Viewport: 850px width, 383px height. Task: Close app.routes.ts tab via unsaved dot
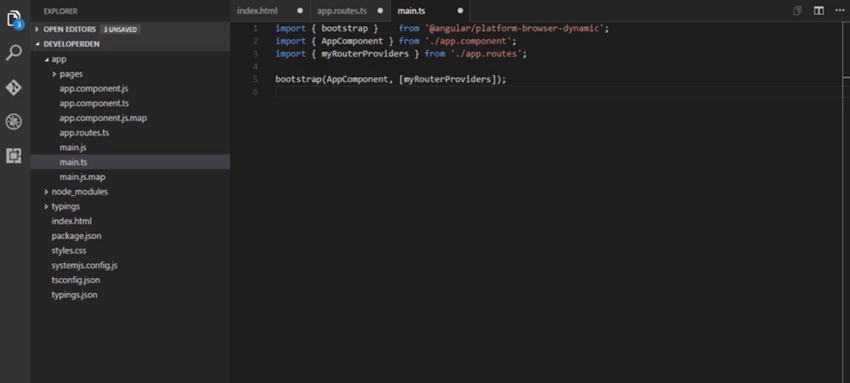point(380,11)
